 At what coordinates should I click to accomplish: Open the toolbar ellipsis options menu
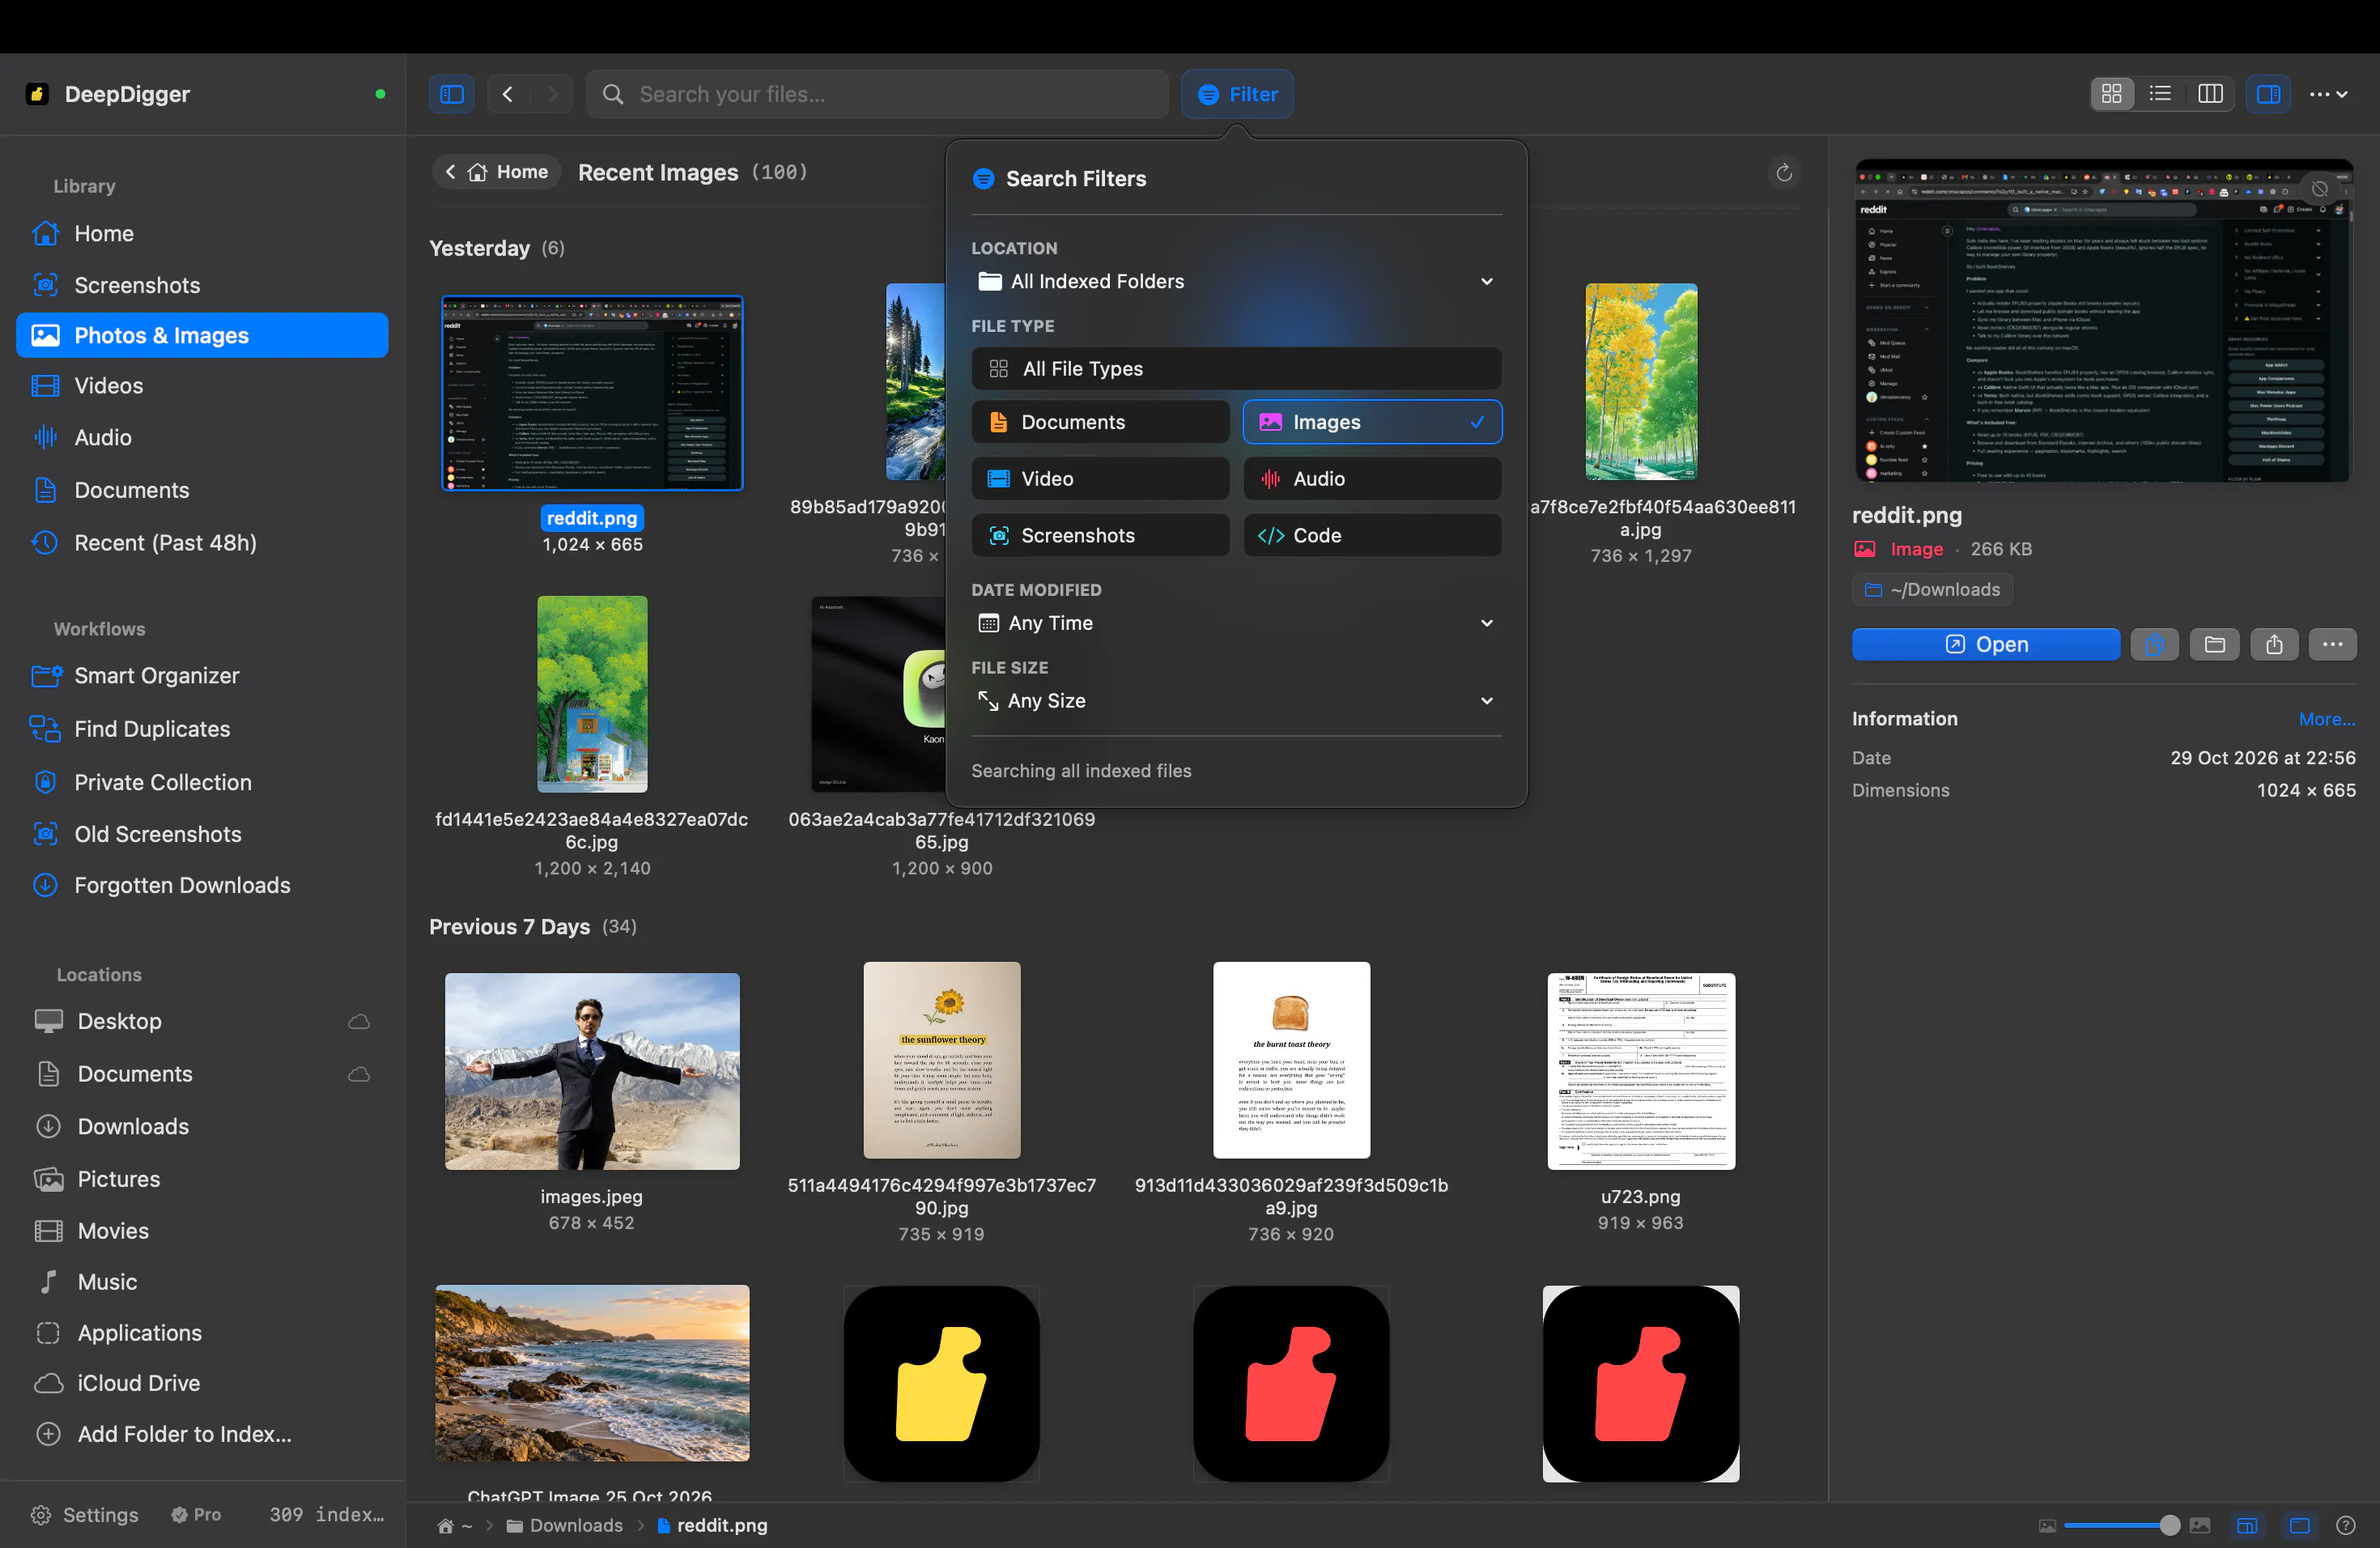coord(2328,94)
